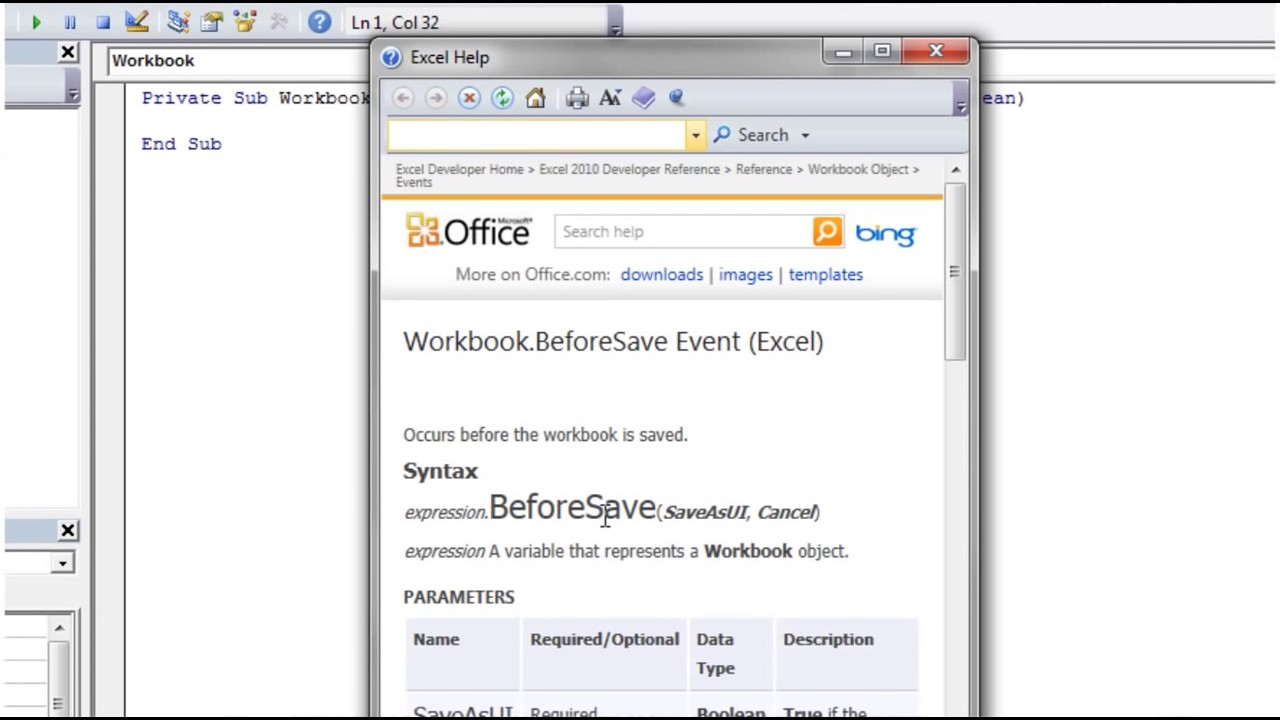Click the Reset (stop) square icon
This screenshot has height=720, width=1280.
pyautogui.click(x=103, y=22)
